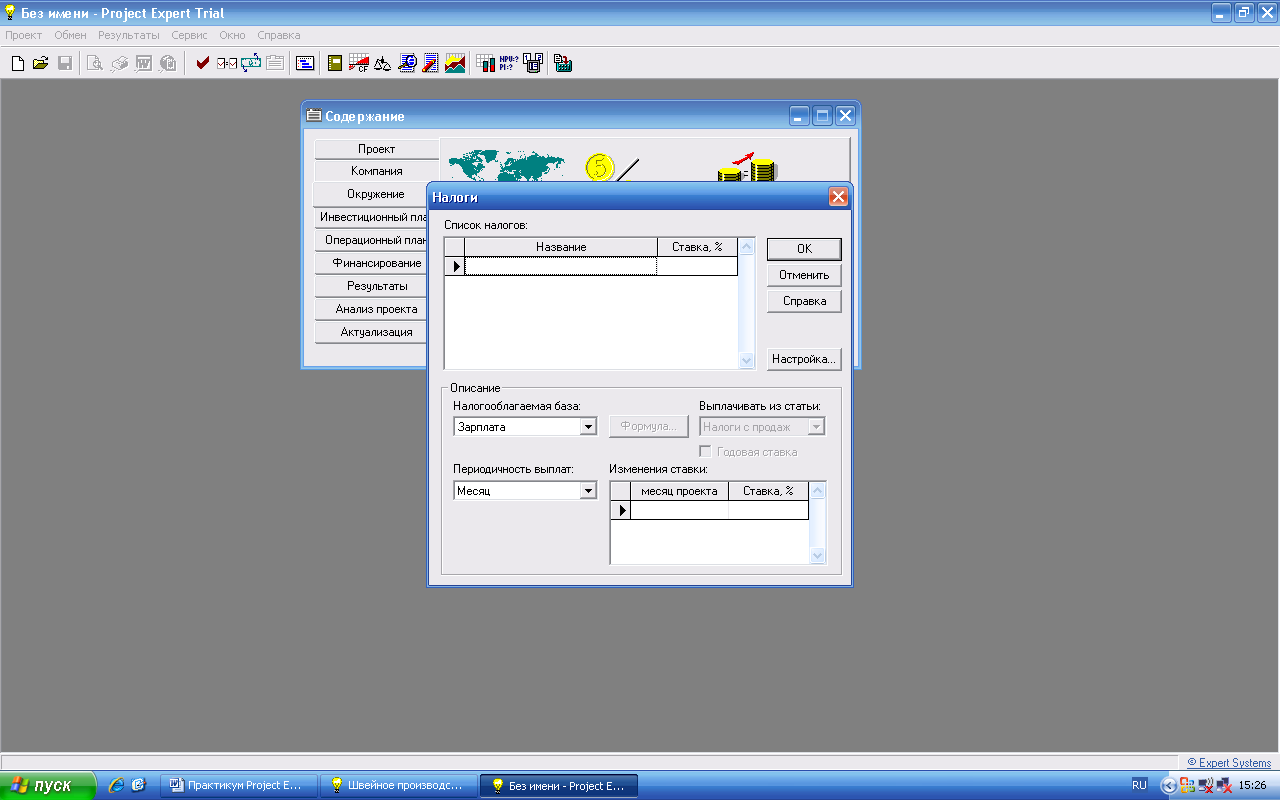
Task: Click the пуск Start button
Action: (48, 786)
